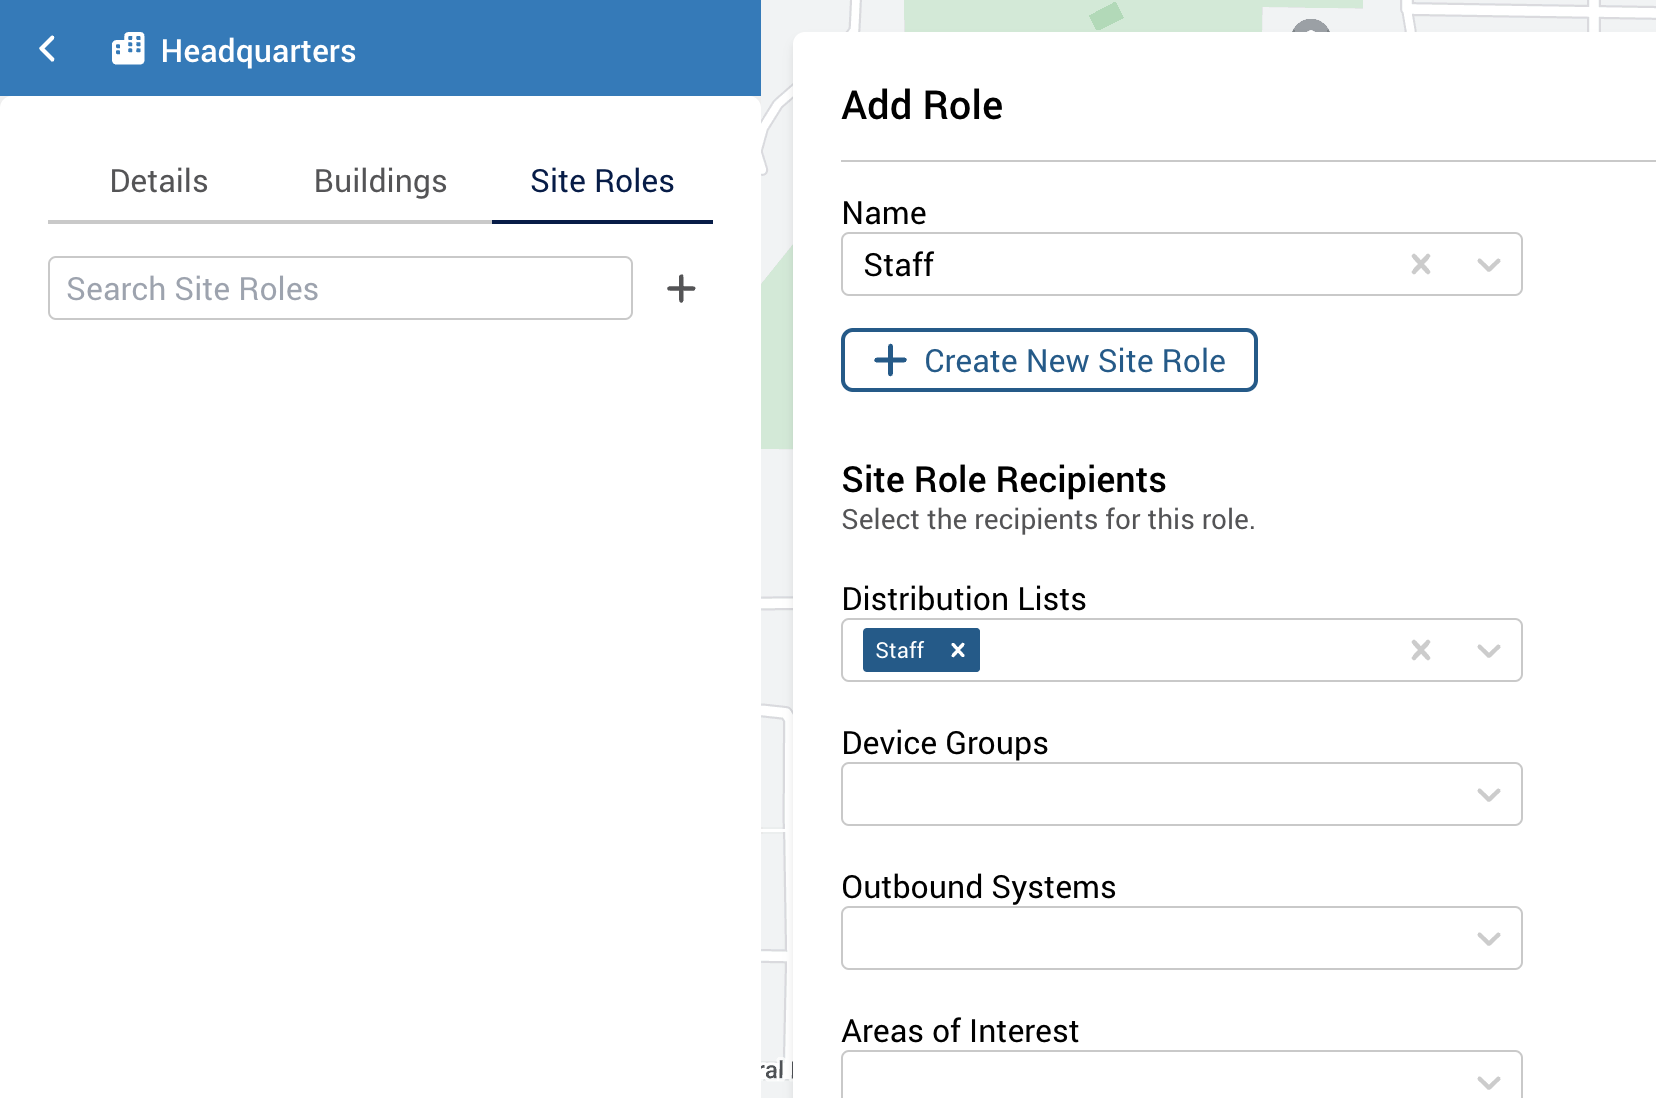This screenshot has width=1656, height=1098.
Task: Open the Device Groups dropdown
Action: point(1488,794)
